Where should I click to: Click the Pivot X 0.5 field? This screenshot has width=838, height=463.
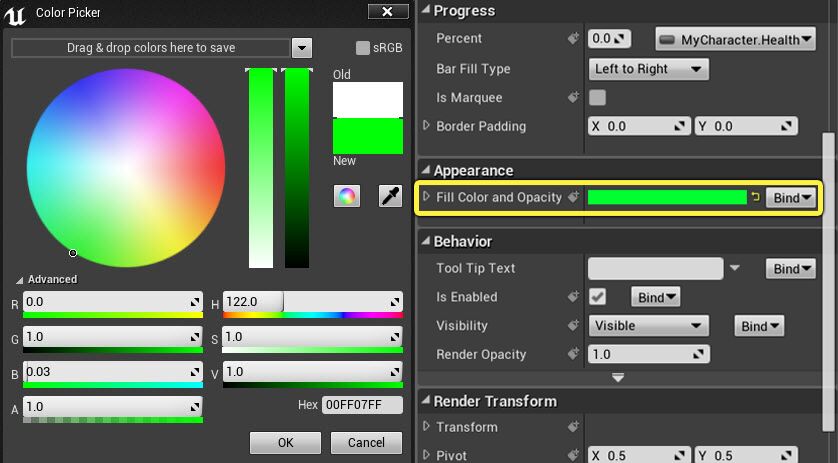pos(639,456)
